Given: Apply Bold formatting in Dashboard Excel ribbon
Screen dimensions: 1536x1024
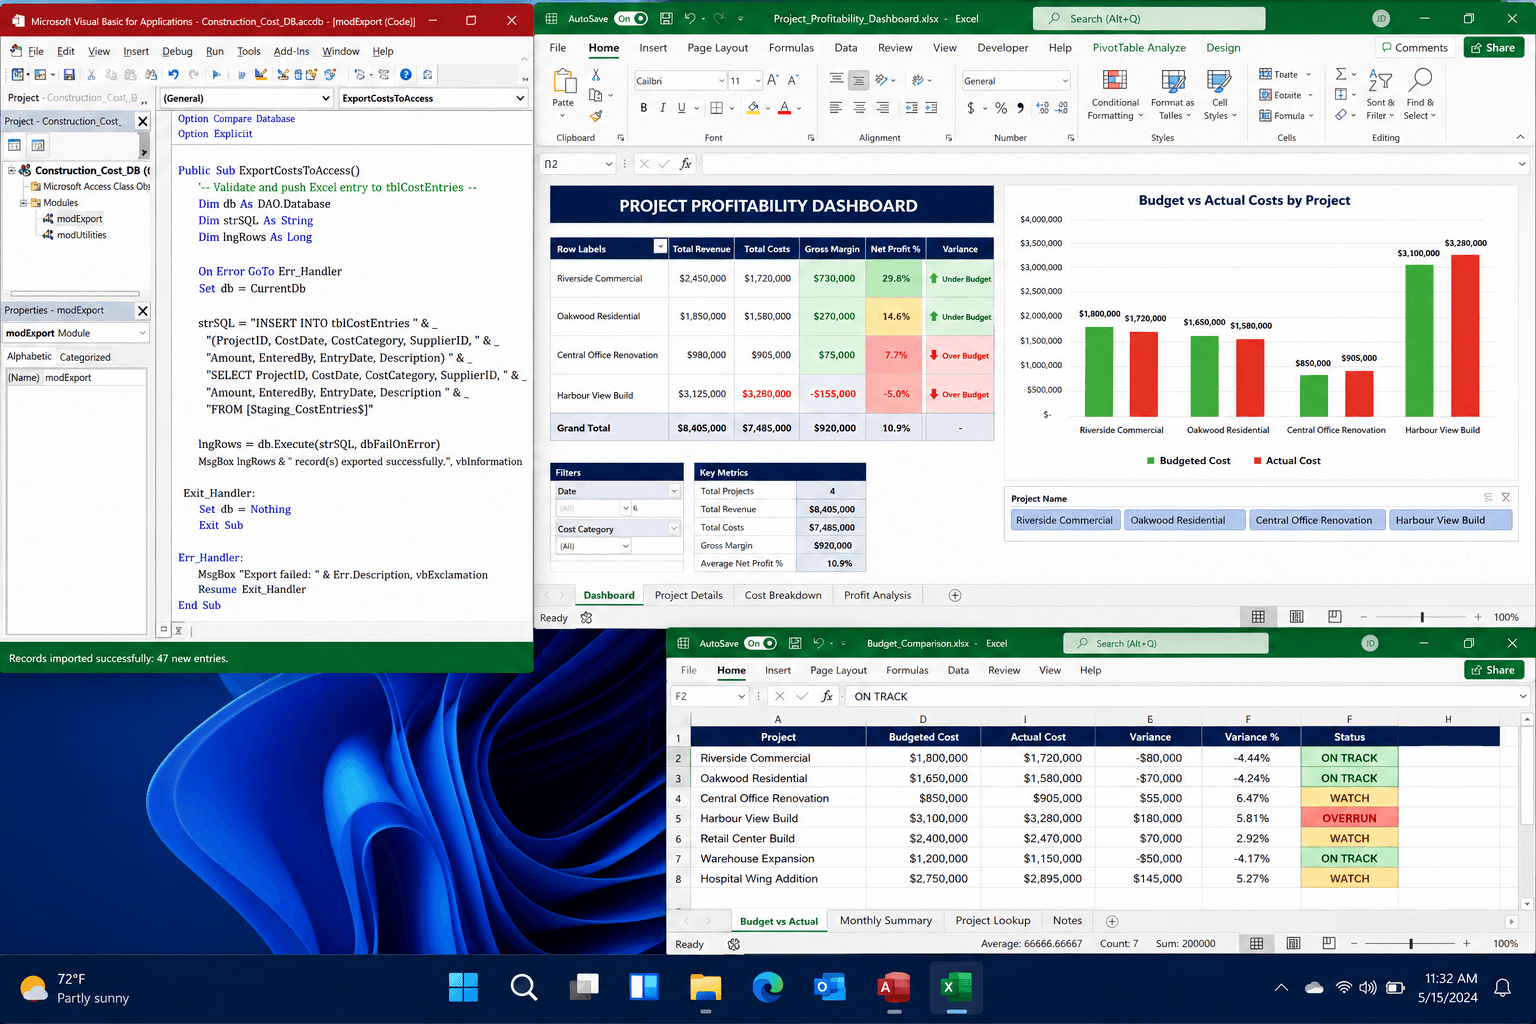Looking at the screenshot, I should click(643, 108).
